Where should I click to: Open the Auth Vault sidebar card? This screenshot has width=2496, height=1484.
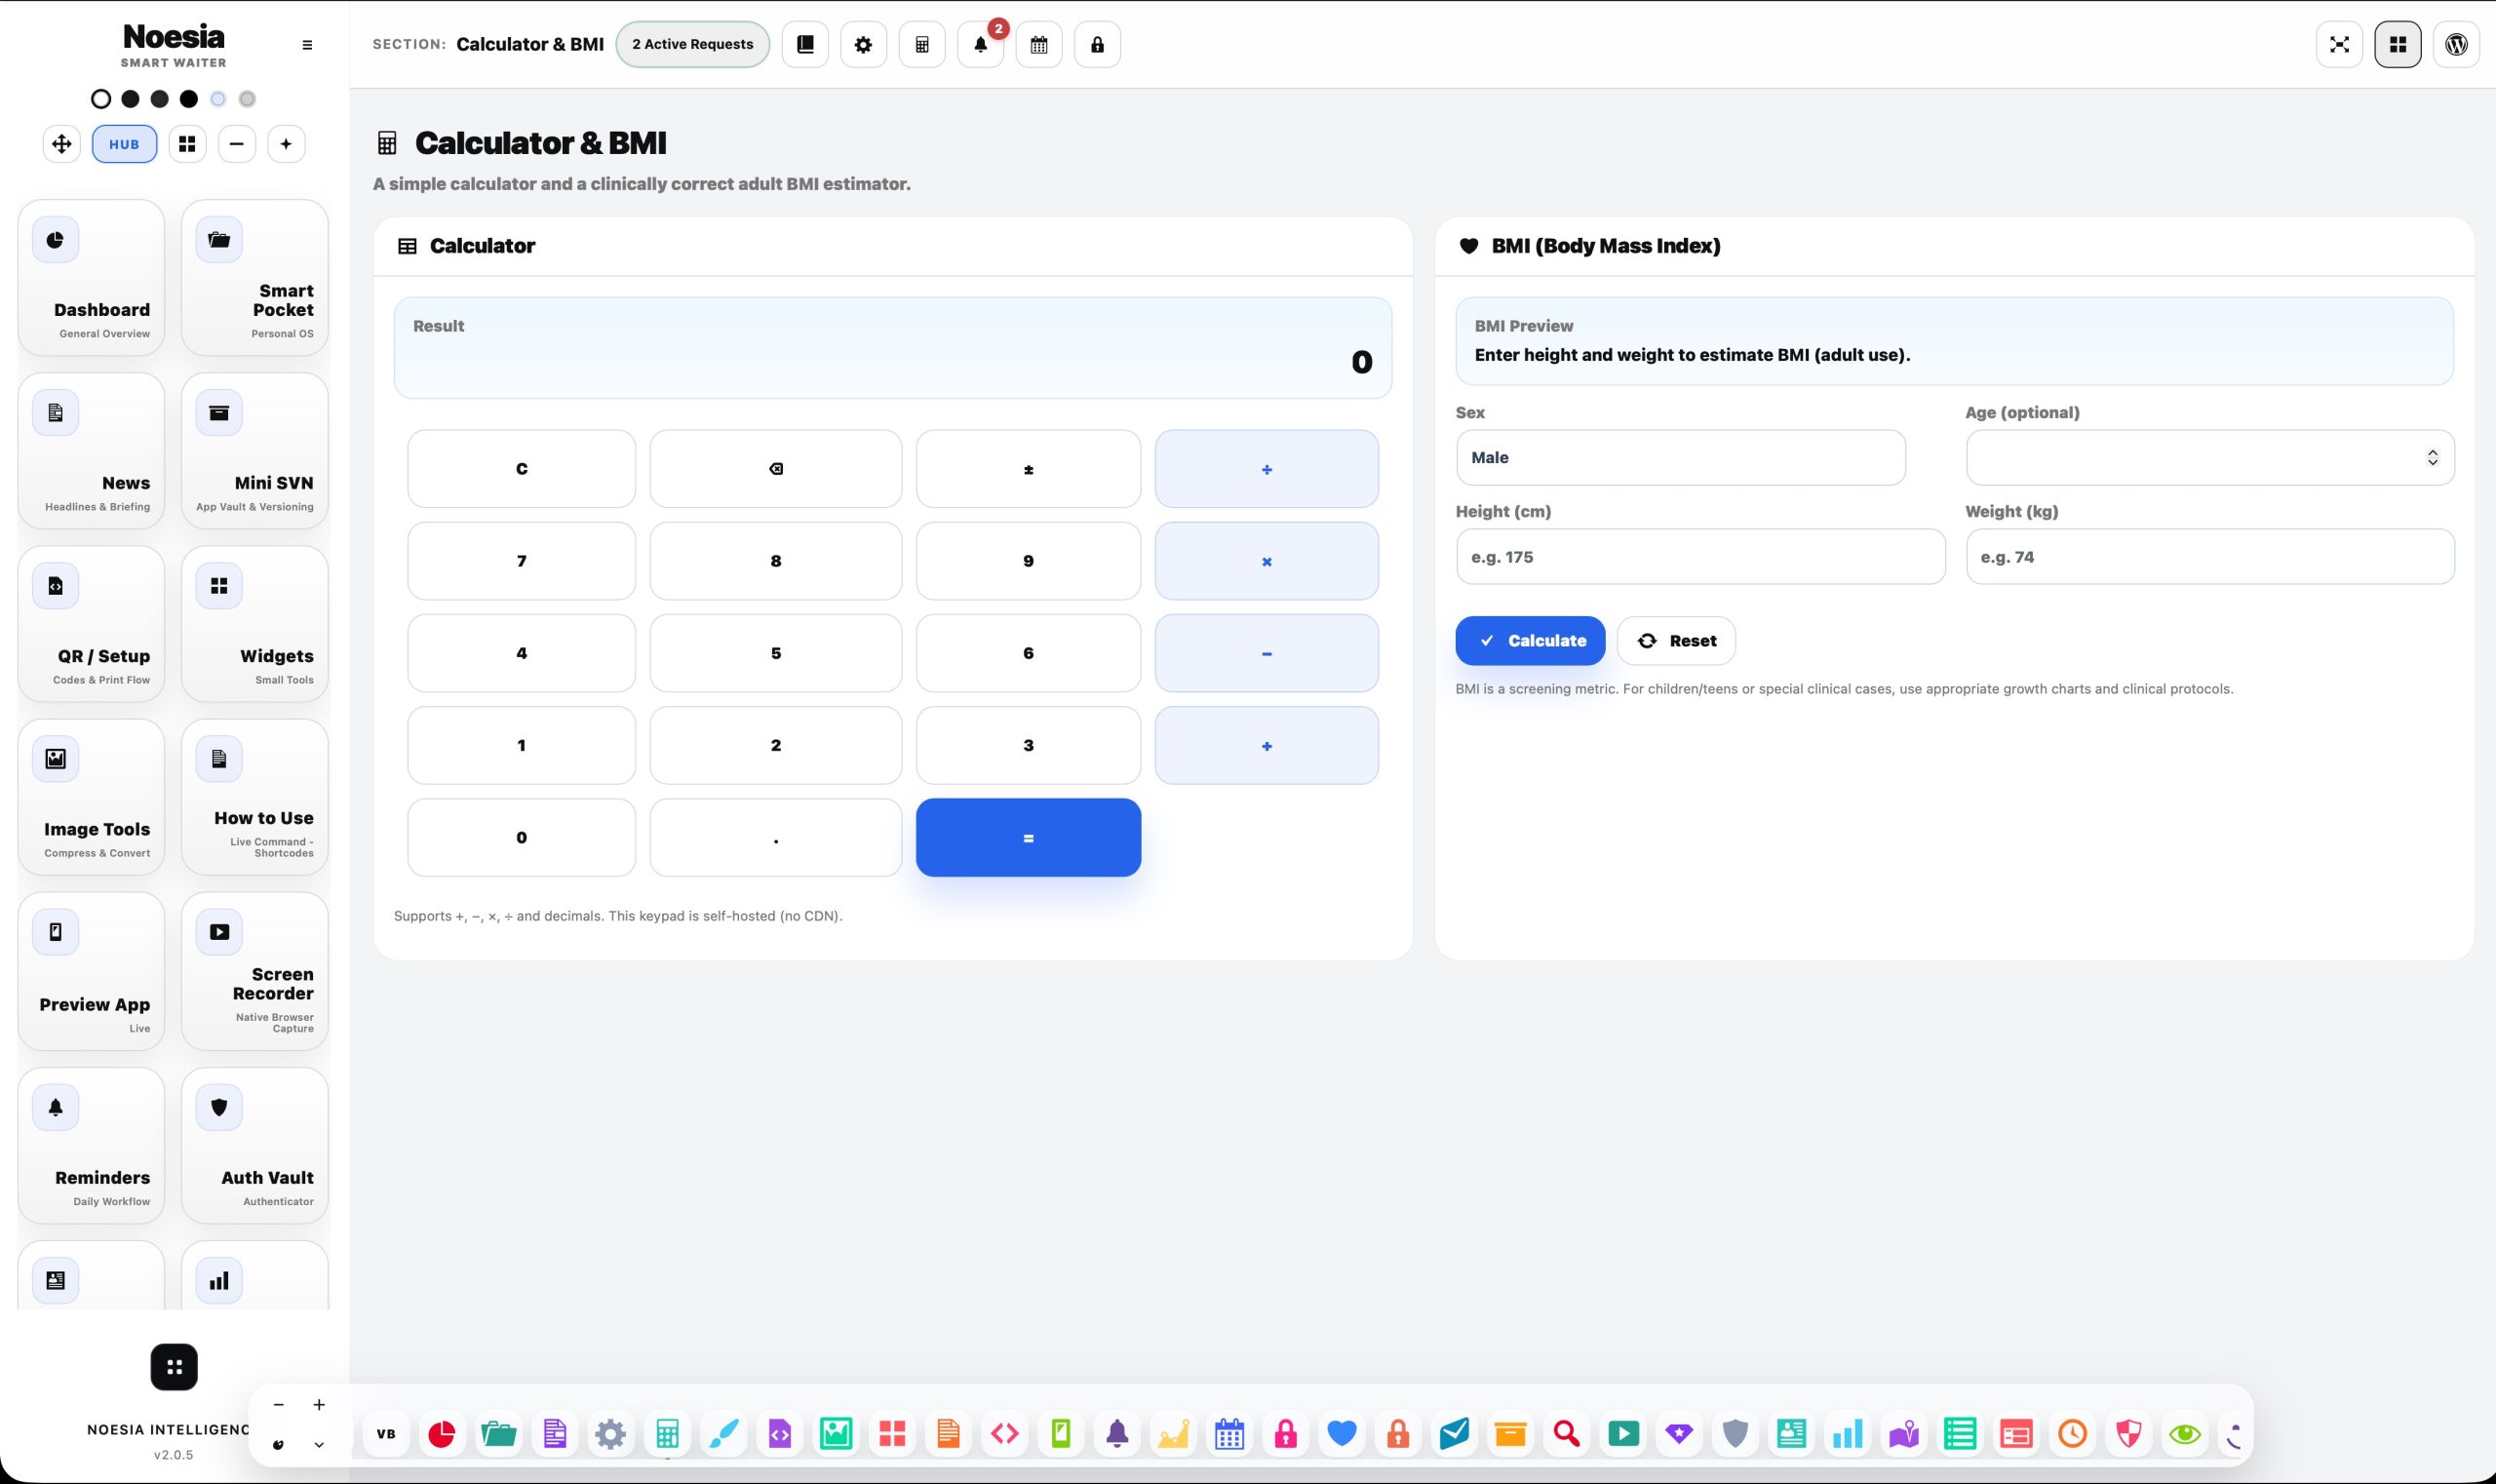[x=255, y=1145]
